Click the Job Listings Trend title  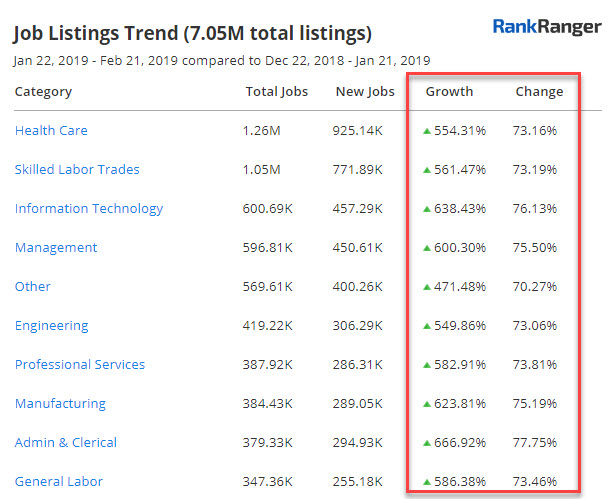[x=192, y=34]
